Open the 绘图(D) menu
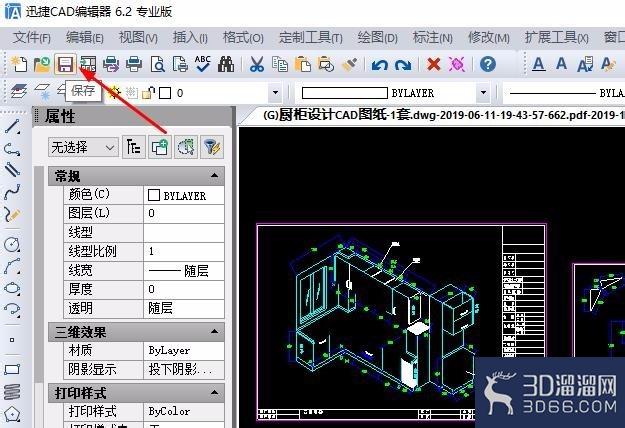The image size is (625, 428). pos(377,38)
